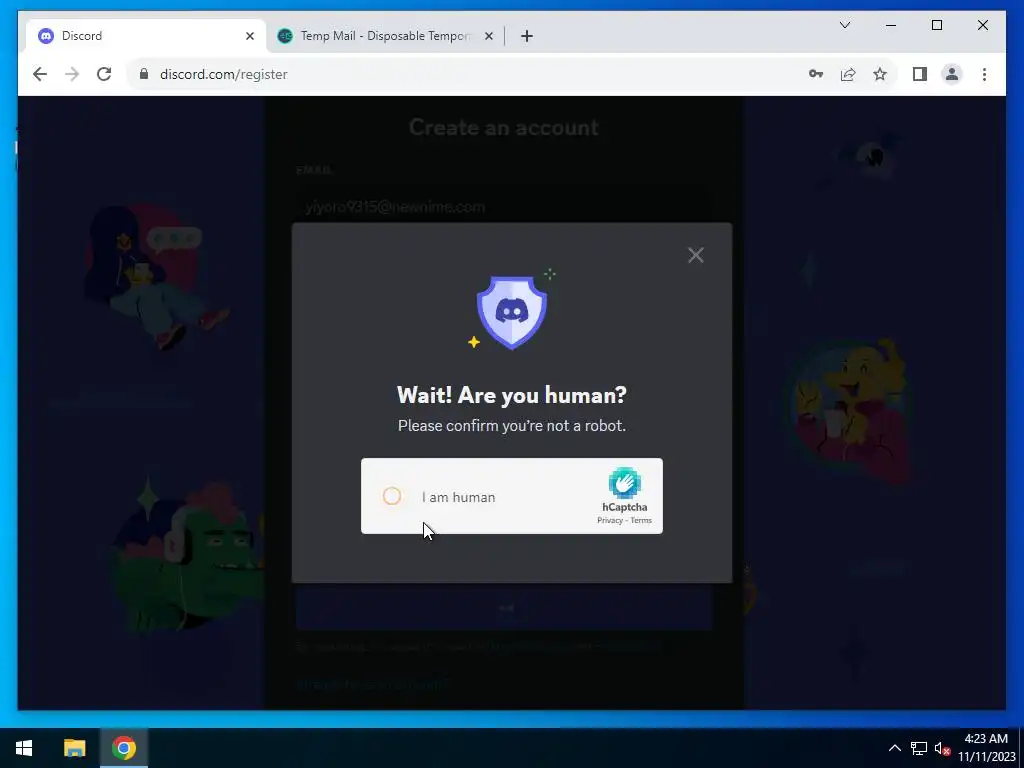Click "Please confirm you're not a robot." text
This screenshot has width=1024, height=768.
pos(512,426)
